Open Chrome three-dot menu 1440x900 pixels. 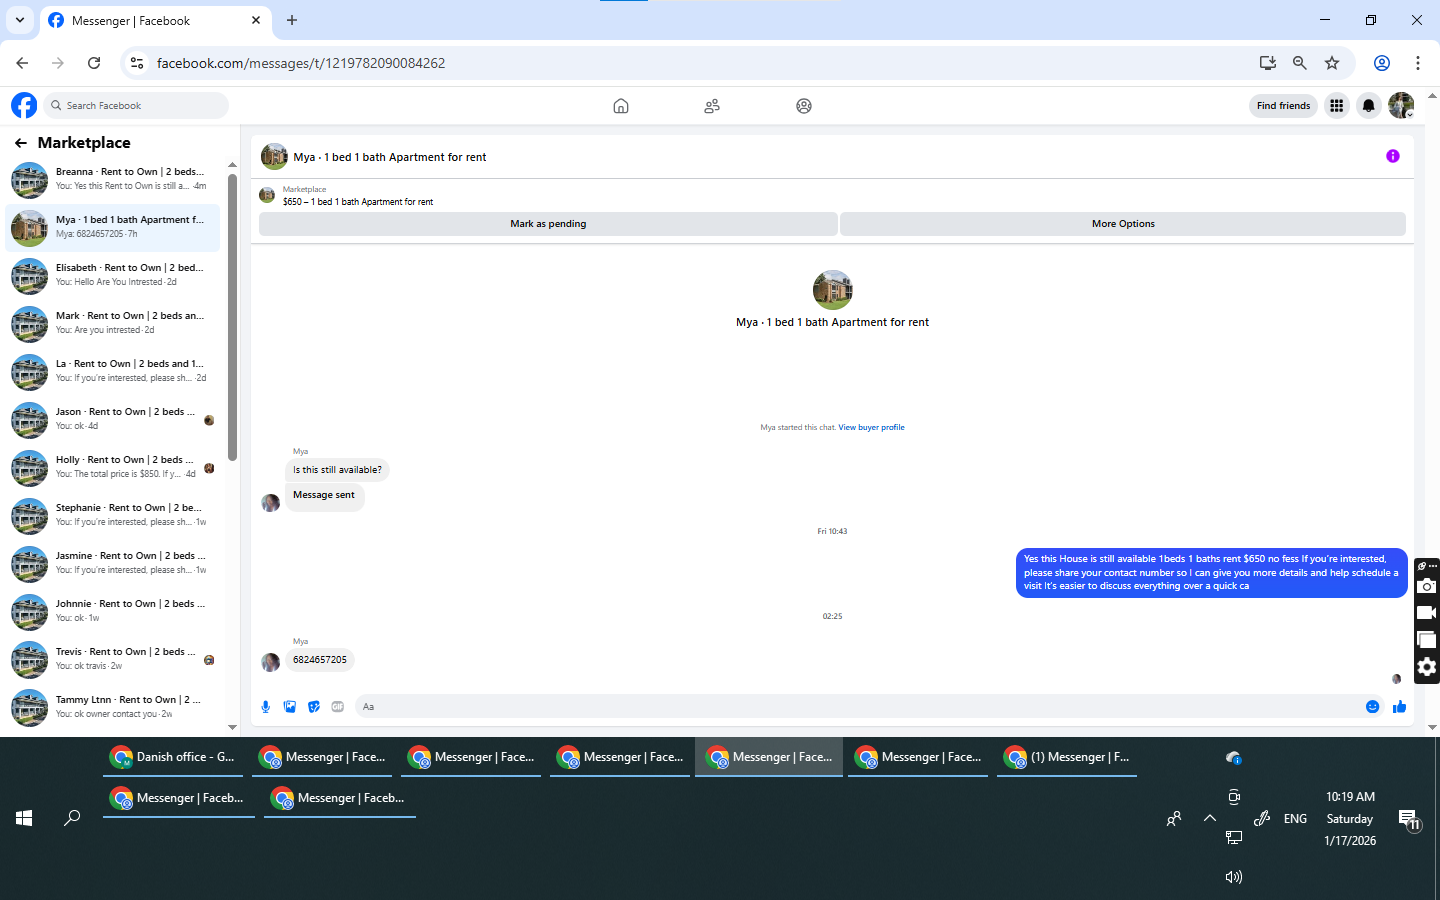pos(1418,63)
